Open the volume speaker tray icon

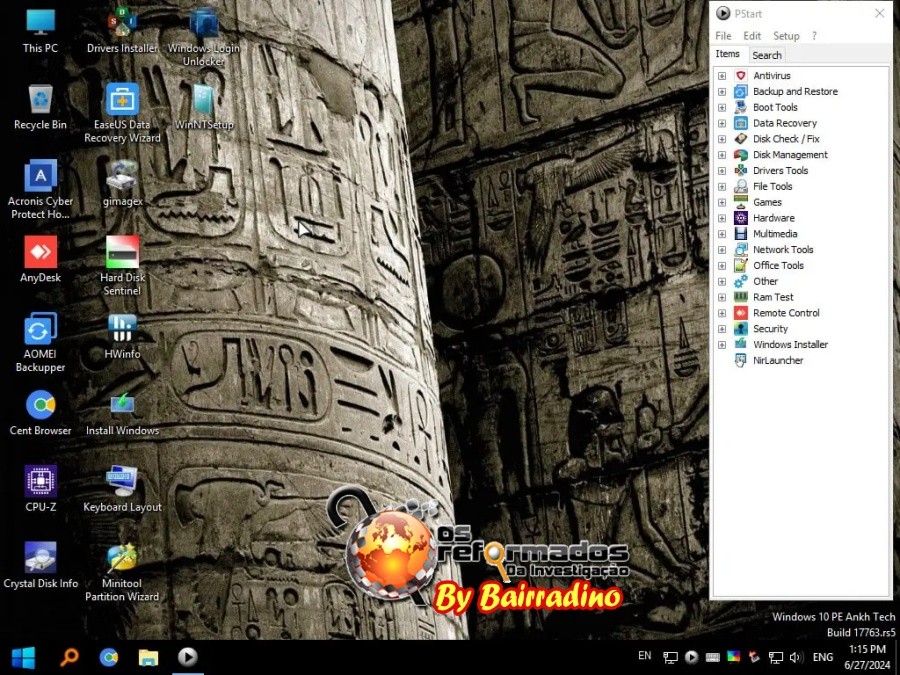pos(796,657)
